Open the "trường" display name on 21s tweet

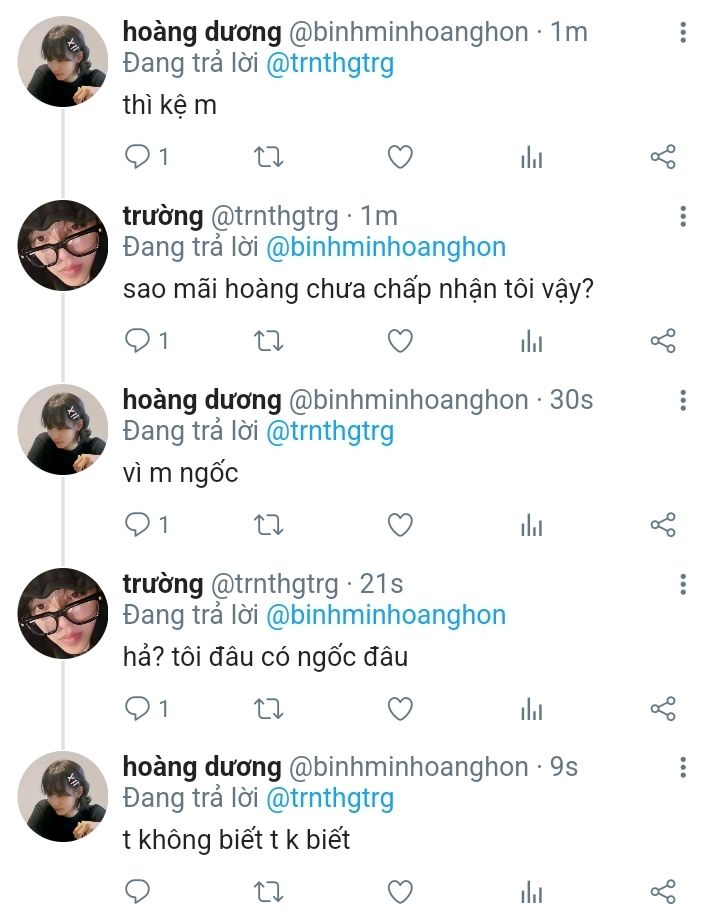click(162, 584)
